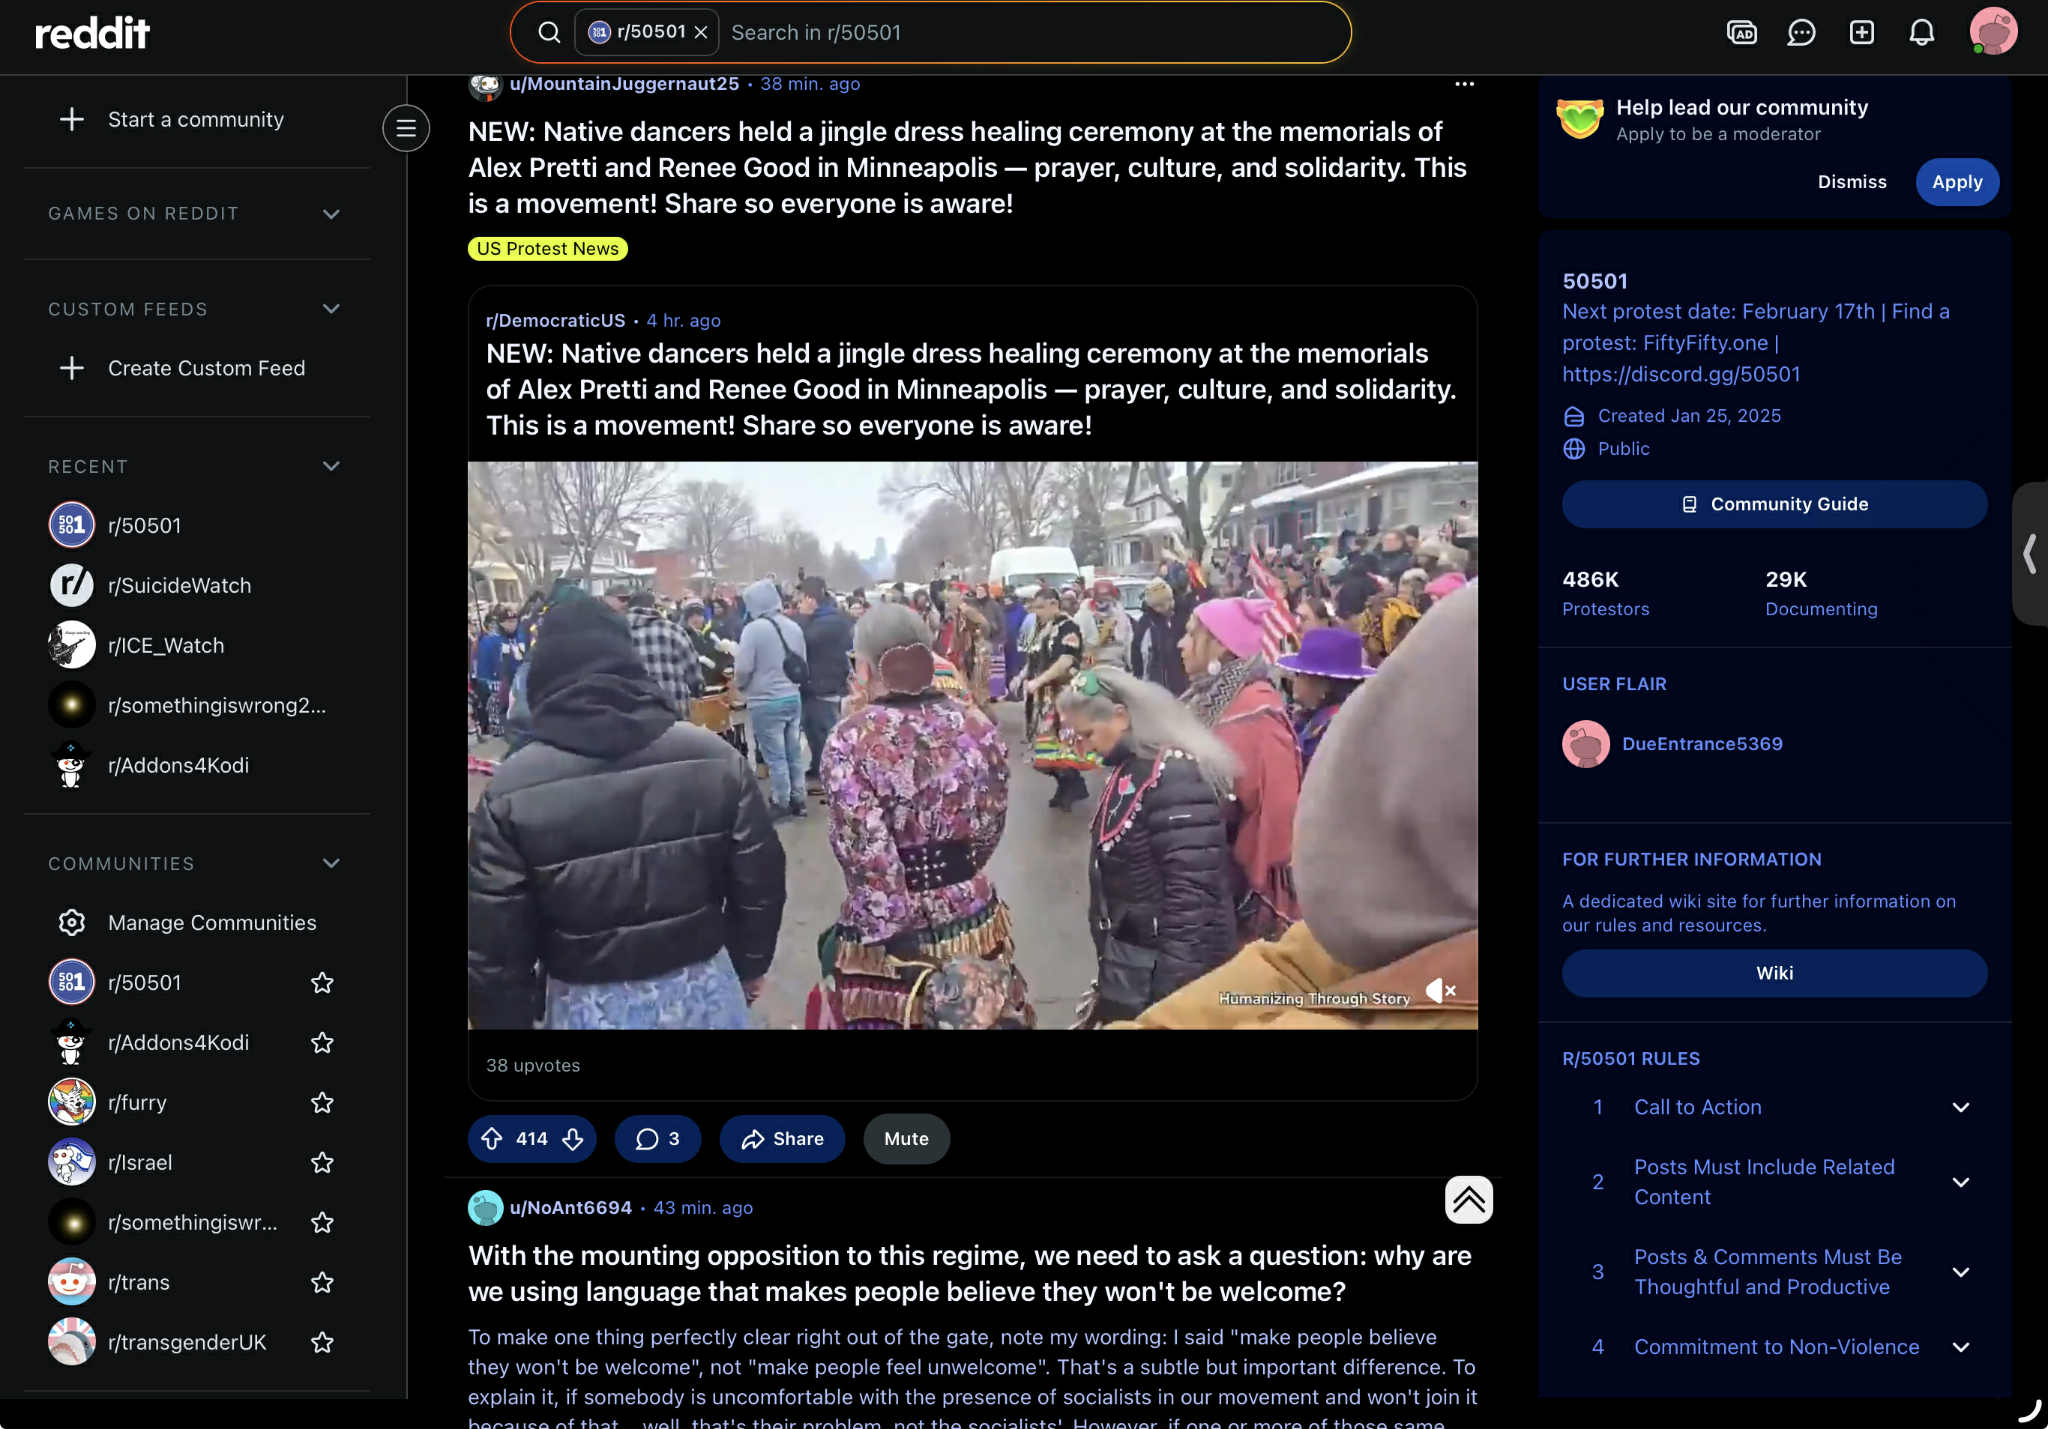2048x1429 pixels.
Task: Upvote the jingle dress ceremony post
Action: point(492,1139)
